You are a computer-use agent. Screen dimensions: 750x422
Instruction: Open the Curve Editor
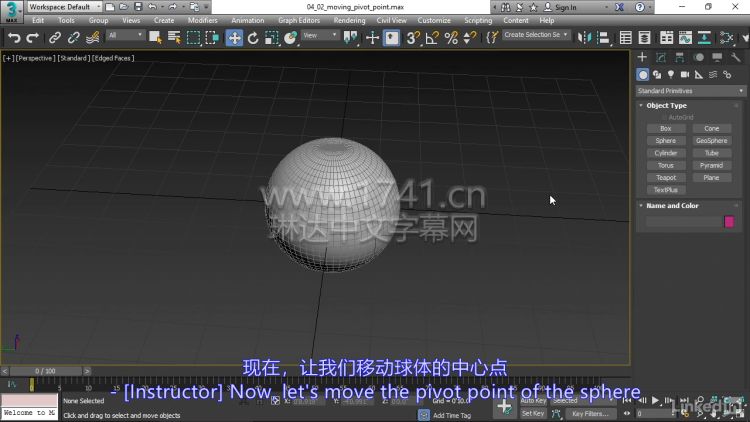click(x=685, y=38)
